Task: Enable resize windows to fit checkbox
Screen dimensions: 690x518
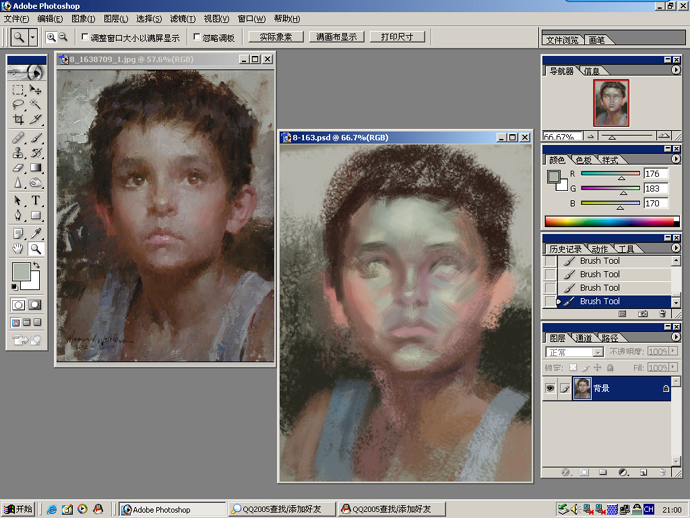Action: [85, 37]
